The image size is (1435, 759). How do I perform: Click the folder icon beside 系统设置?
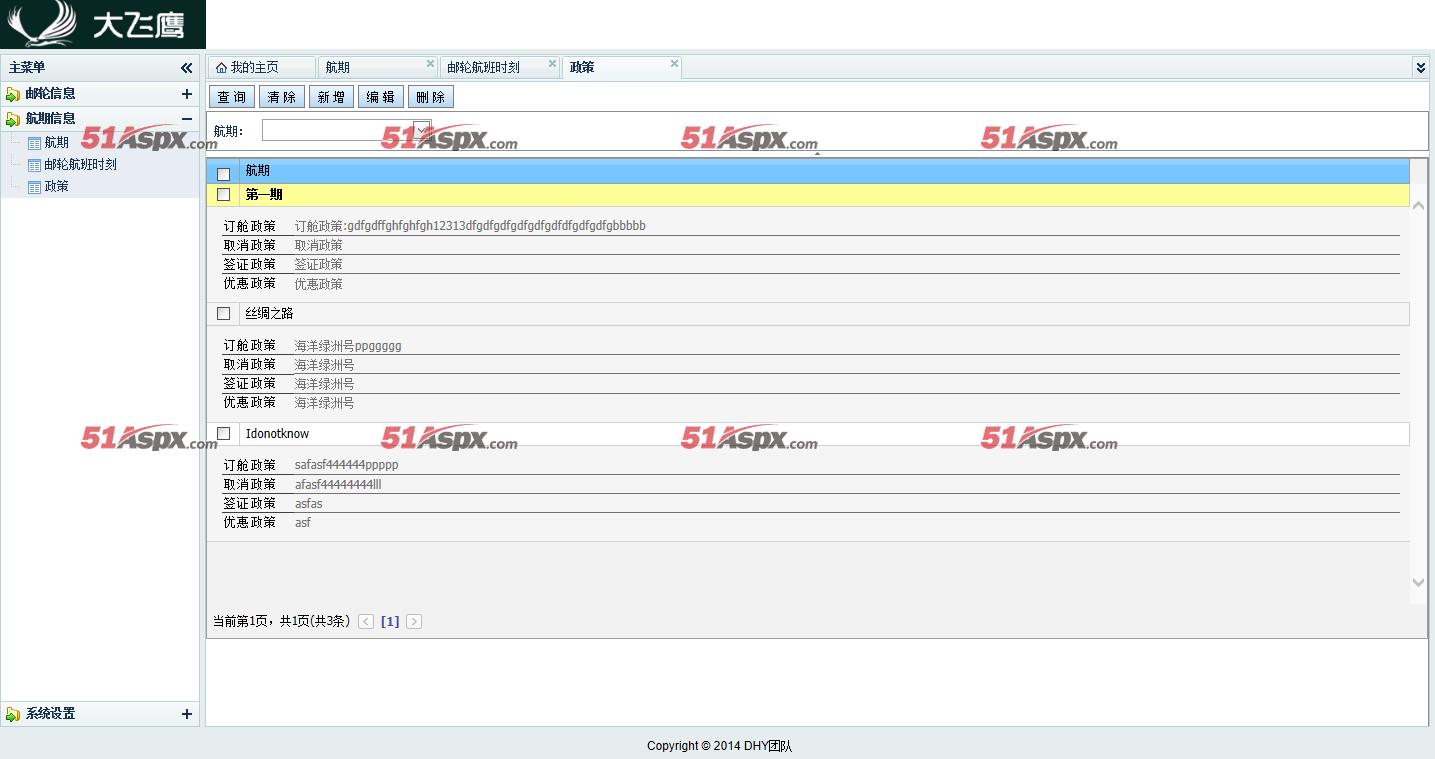pyautogui.click(x=13, y=714)
